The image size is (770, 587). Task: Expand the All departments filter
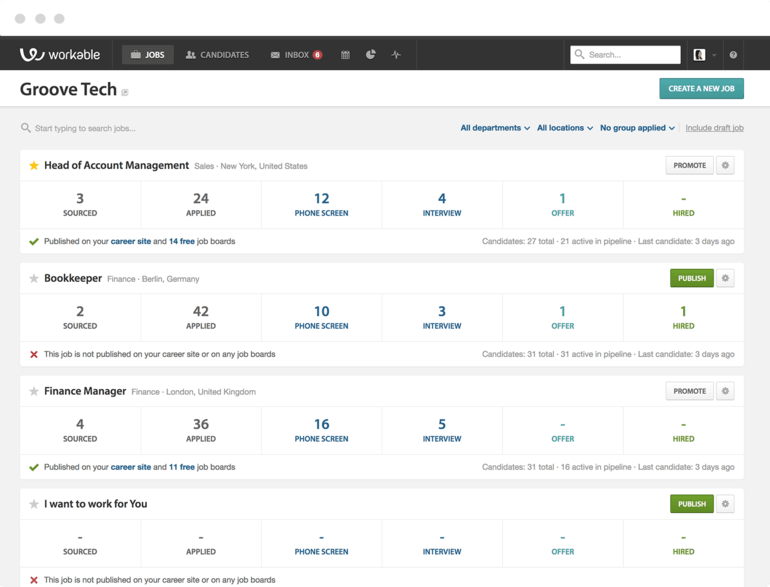495,128
